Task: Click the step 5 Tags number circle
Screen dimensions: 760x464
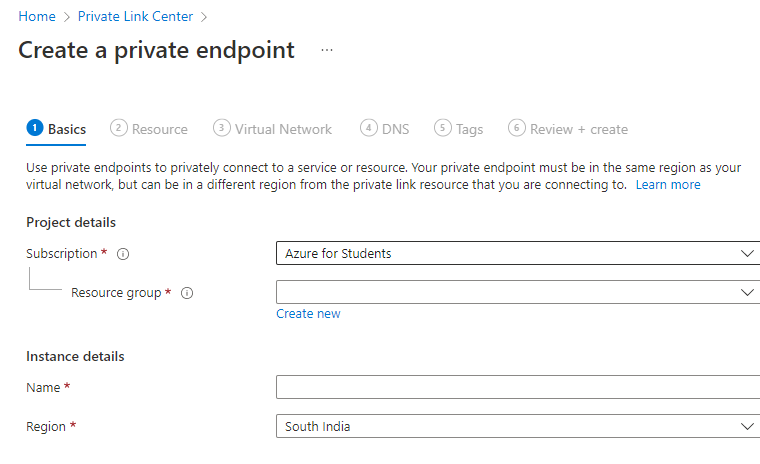Action: click(x=443, y=128)
